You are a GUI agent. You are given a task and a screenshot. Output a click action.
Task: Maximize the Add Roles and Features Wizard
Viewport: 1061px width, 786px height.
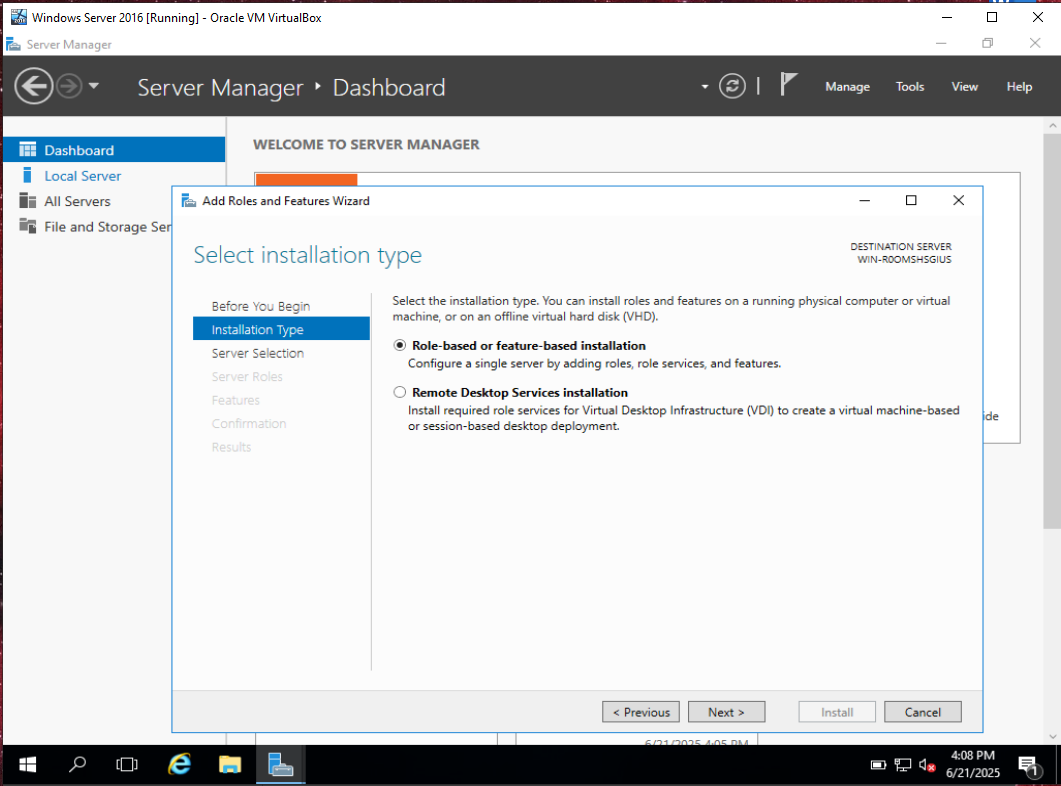click(x=911, y=200)
